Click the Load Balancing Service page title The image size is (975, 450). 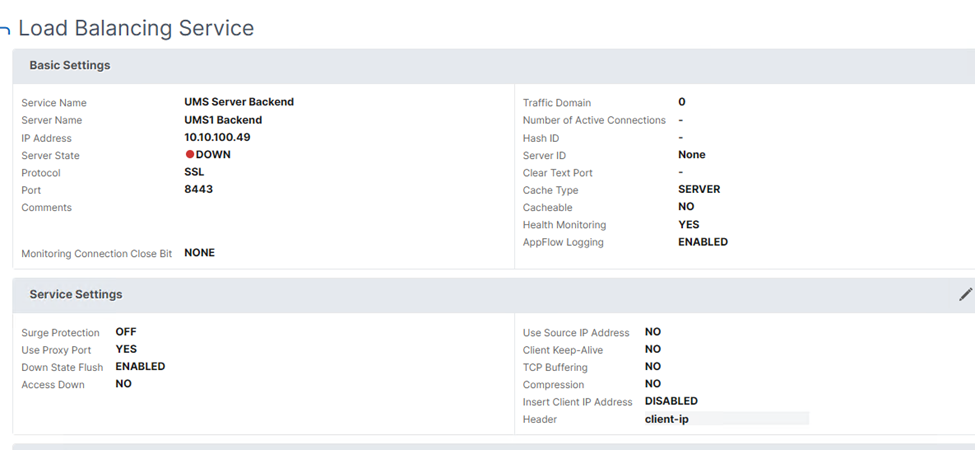pos(136,28)
